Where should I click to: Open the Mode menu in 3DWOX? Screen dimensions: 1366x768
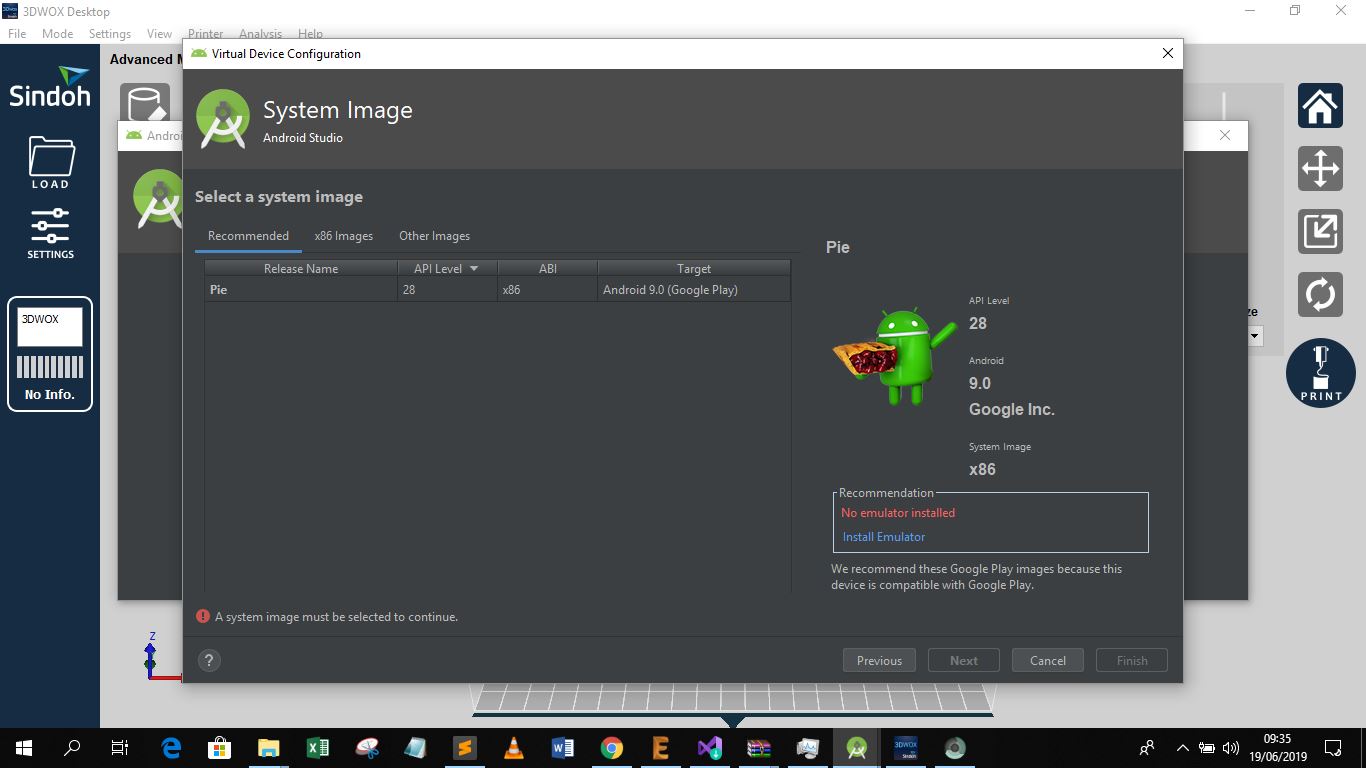pos(57,34)
